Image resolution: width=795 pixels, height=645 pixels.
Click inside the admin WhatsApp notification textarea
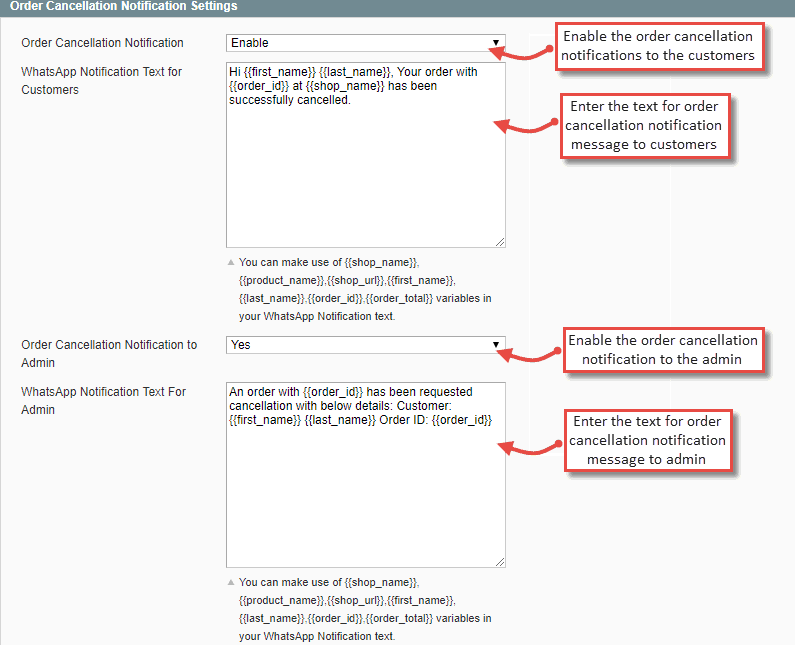pyautogui.click(x=366, y=475)
